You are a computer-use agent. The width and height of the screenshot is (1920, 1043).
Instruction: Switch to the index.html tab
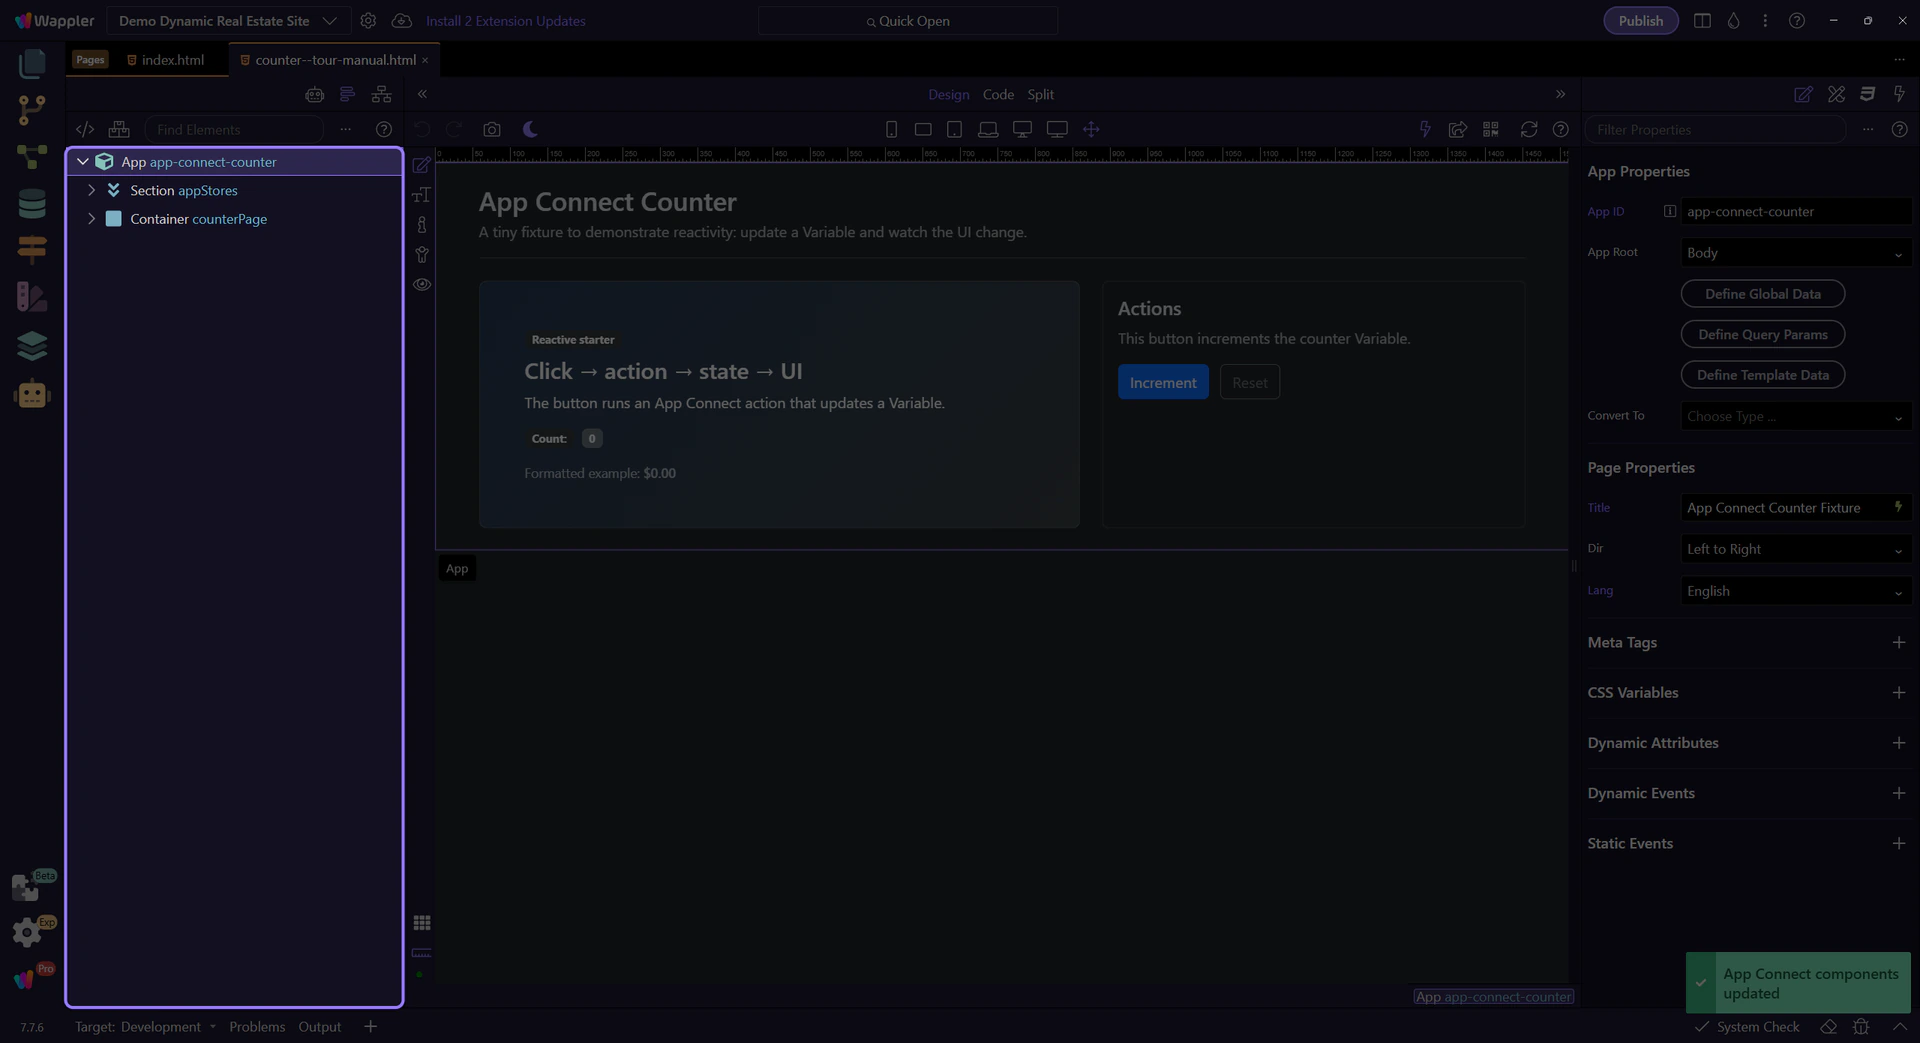172,60
